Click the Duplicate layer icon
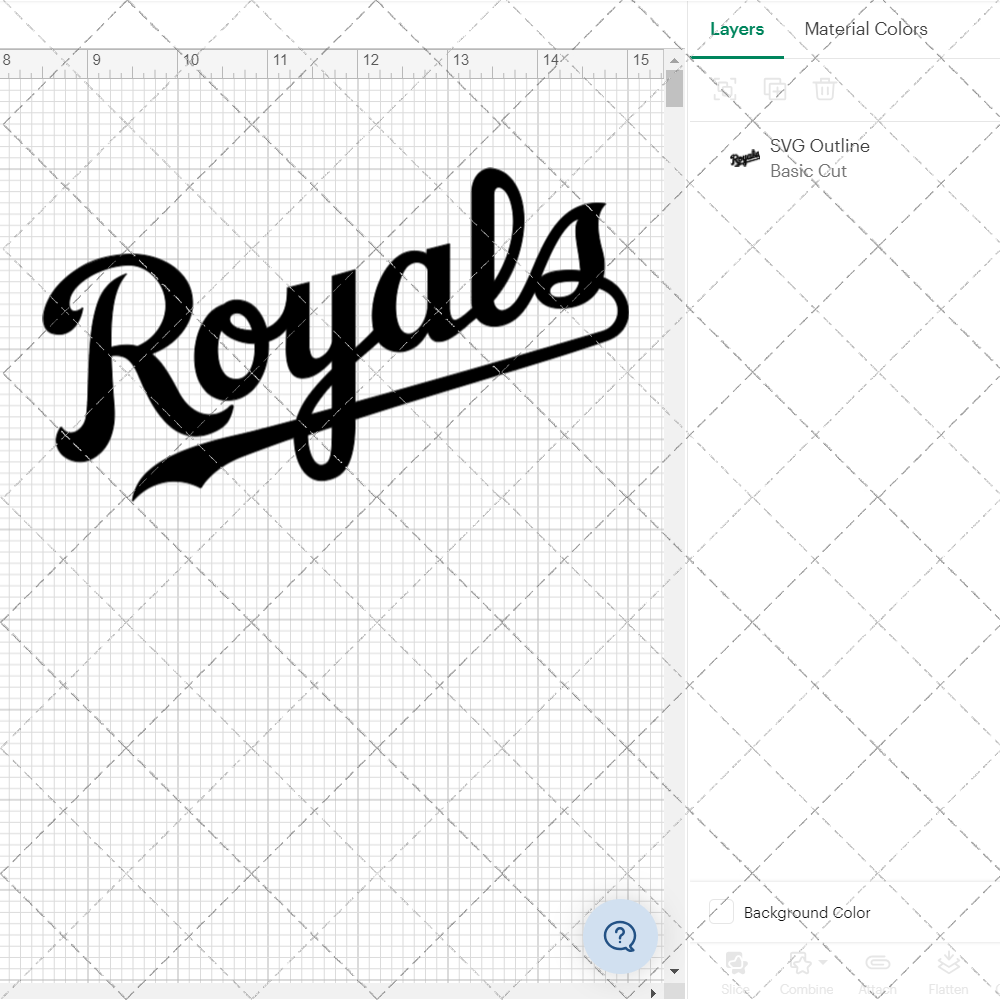The width and height of the screenshot is (1000, 1000). (x=775, y=89)
